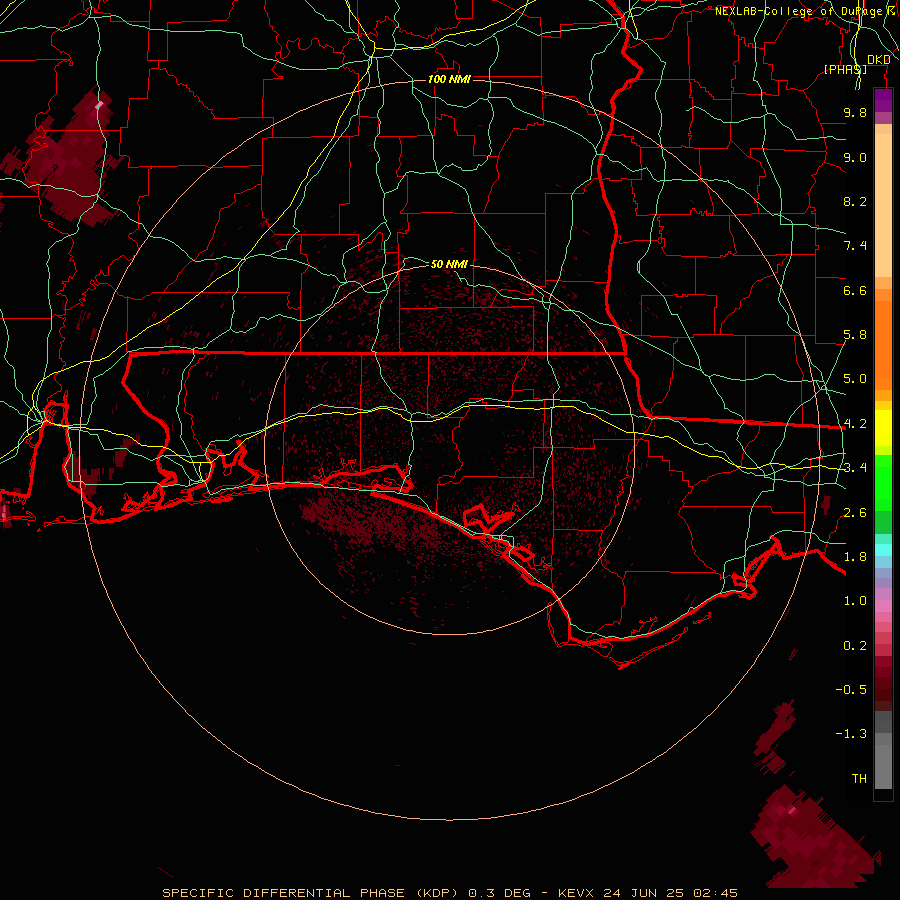Viewport: 900px width, 900px height.
Task: Click the 7.4 scale value
Action: click(x=855, y=246)
